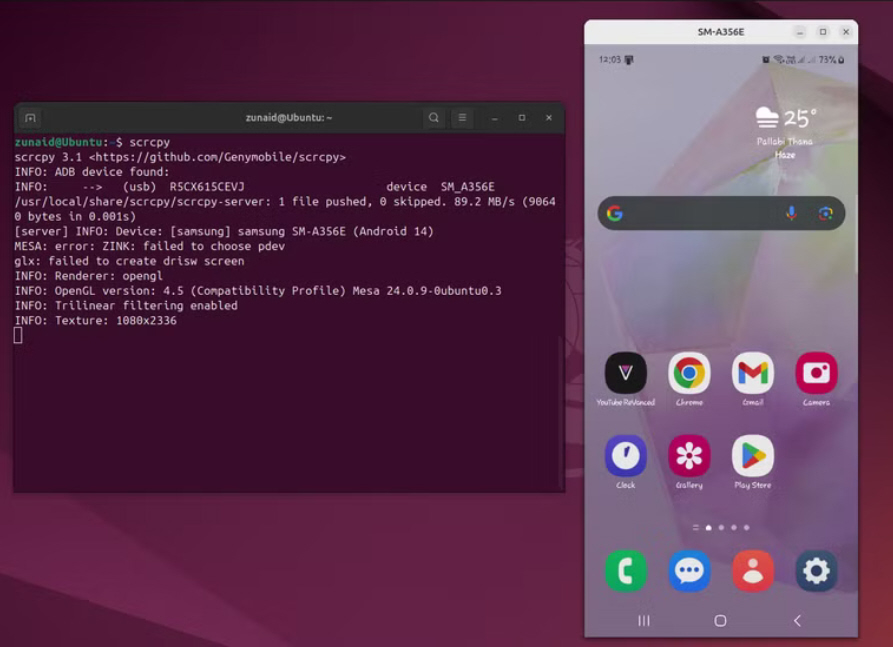Viewport: 893px width, 647px height.
Task: Open the Camera app on phone
Action: click(816, 373)
